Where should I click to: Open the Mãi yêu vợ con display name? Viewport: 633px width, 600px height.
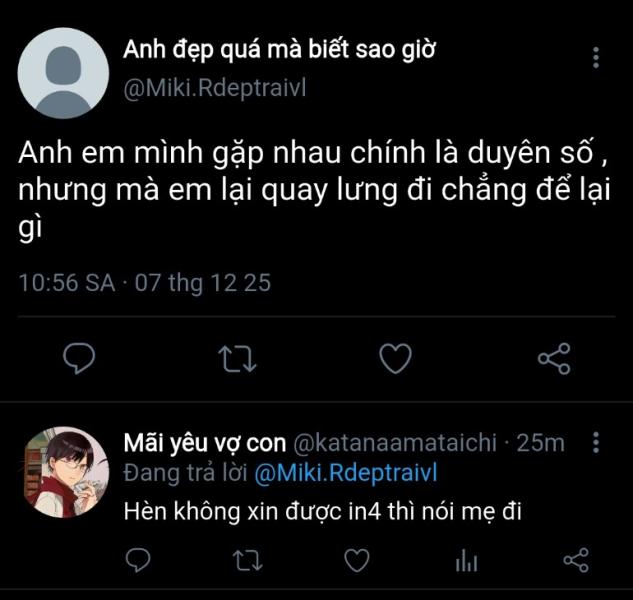(204, 443)
